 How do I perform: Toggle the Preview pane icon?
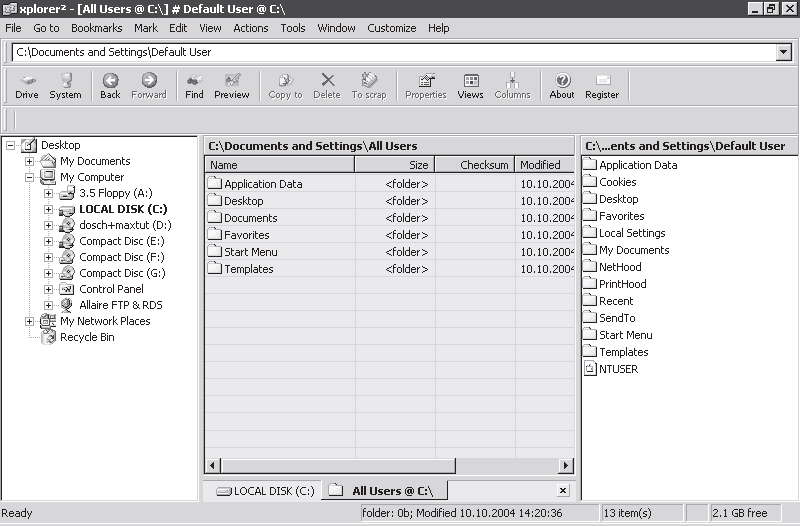[x=232, y=86]
